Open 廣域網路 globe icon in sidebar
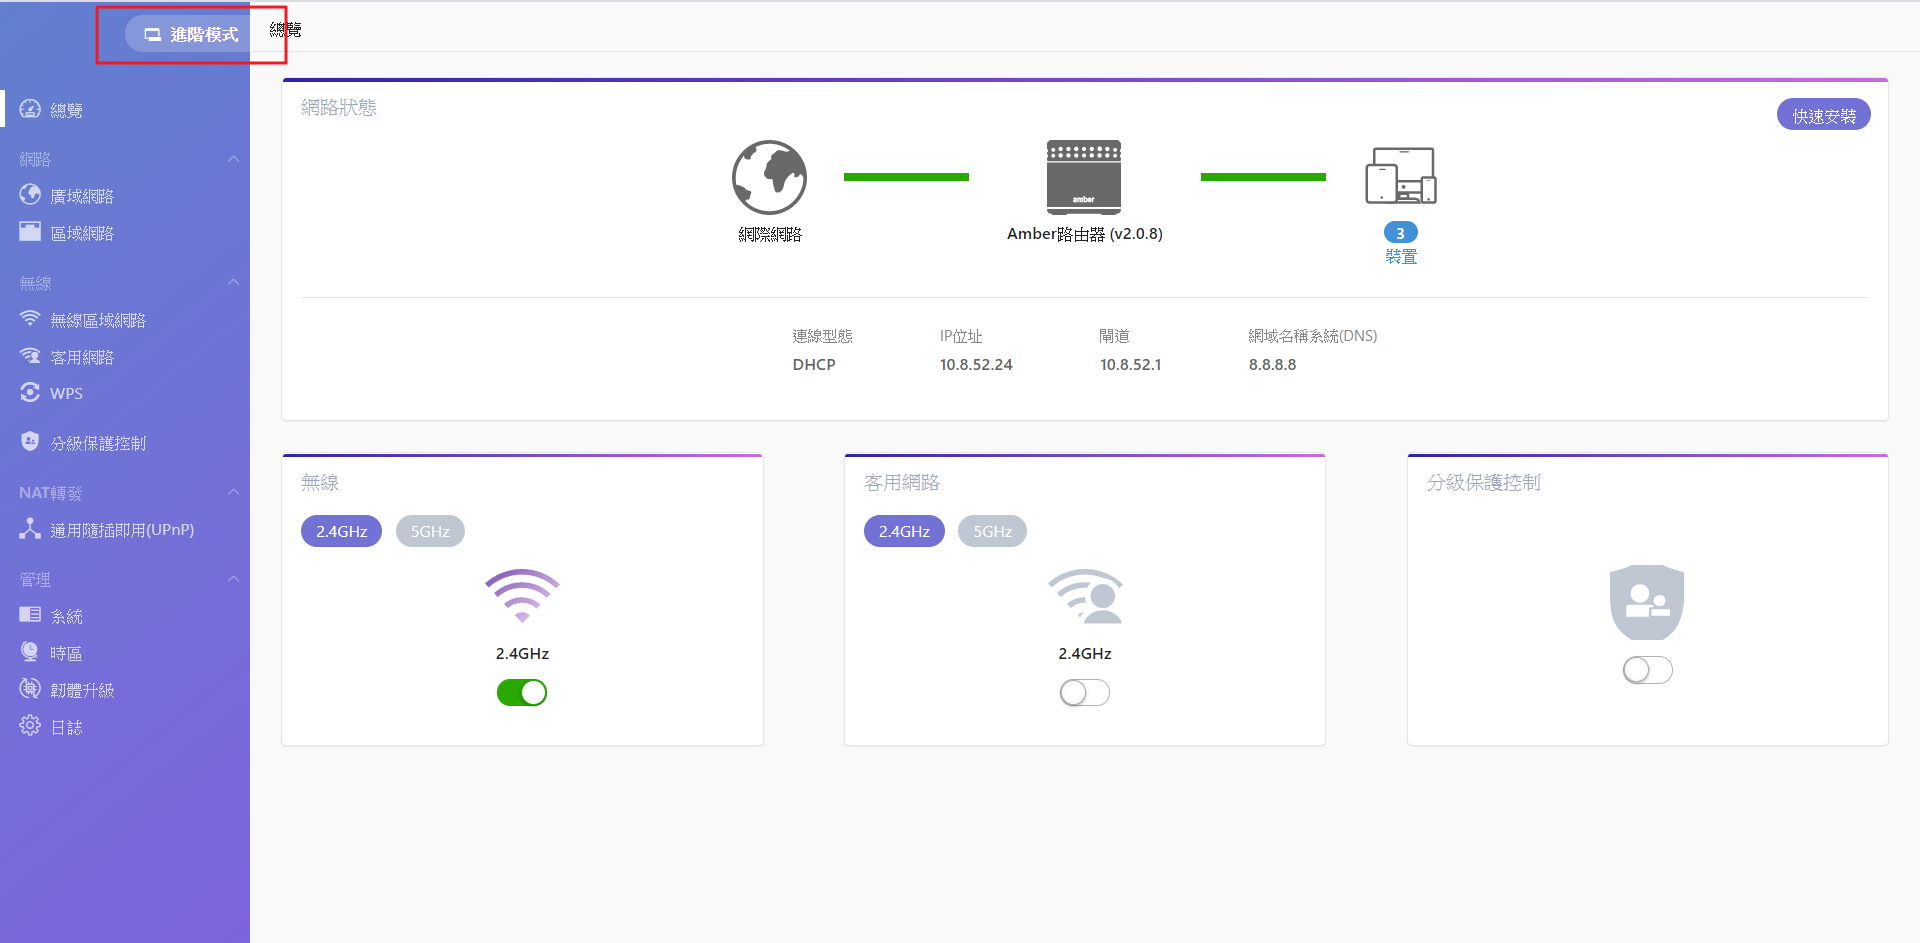The width and height of the screenshot is (1920, 943). point(30,195)
